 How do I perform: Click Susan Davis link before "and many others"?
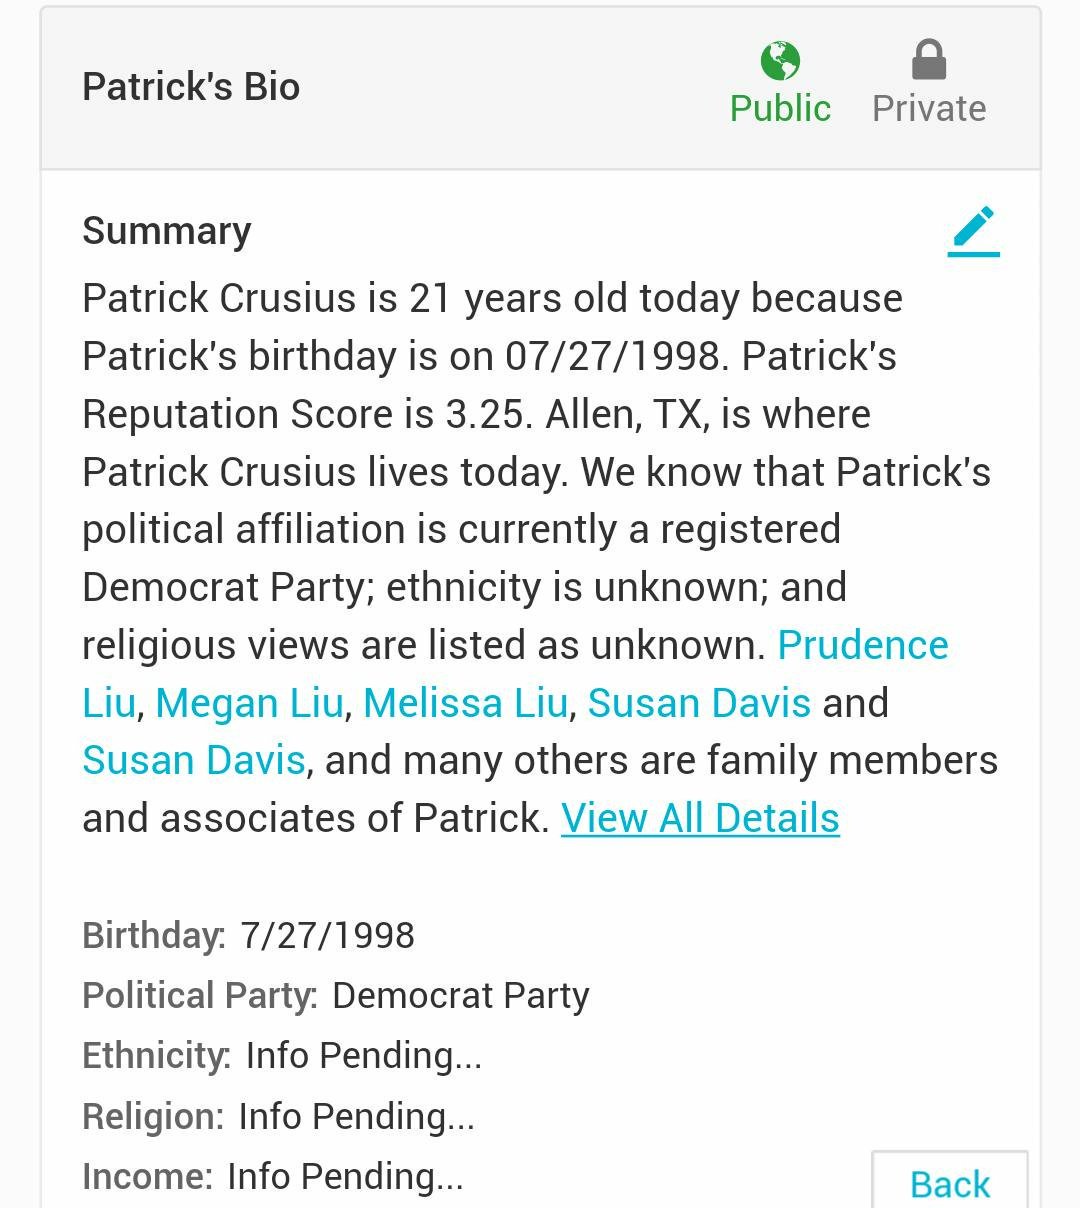click(193, 760)
